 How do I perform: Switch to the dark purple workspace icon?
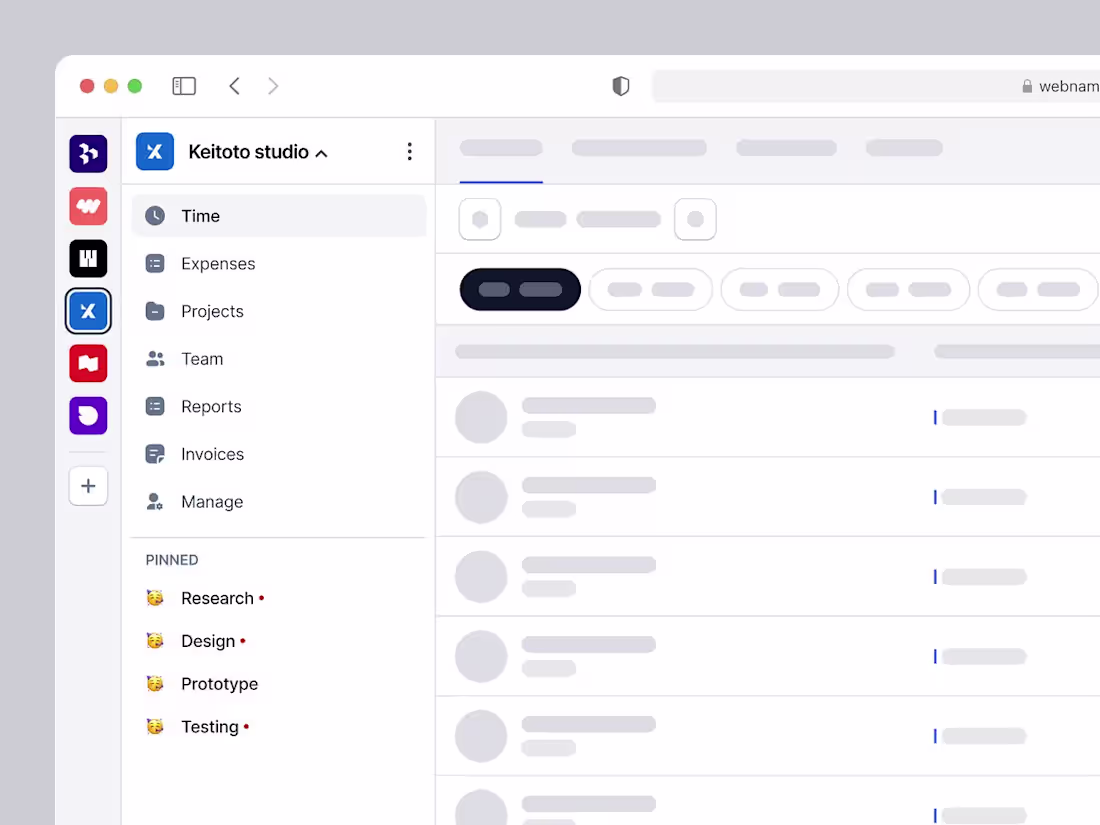click(x=88, y=154)
